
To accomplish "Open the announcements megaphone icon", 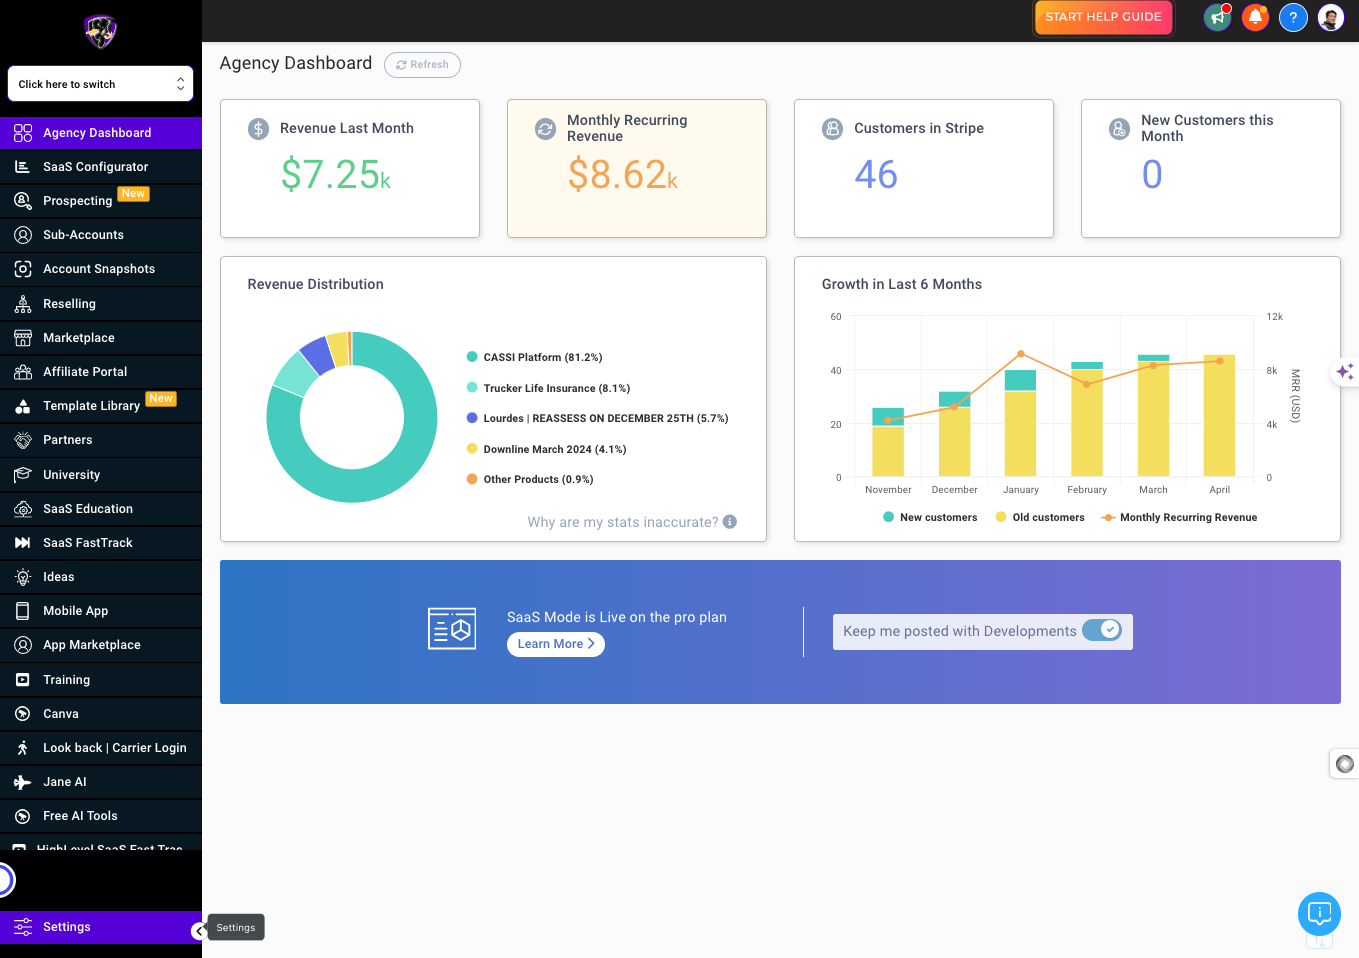I will [x=1217, y=17].
